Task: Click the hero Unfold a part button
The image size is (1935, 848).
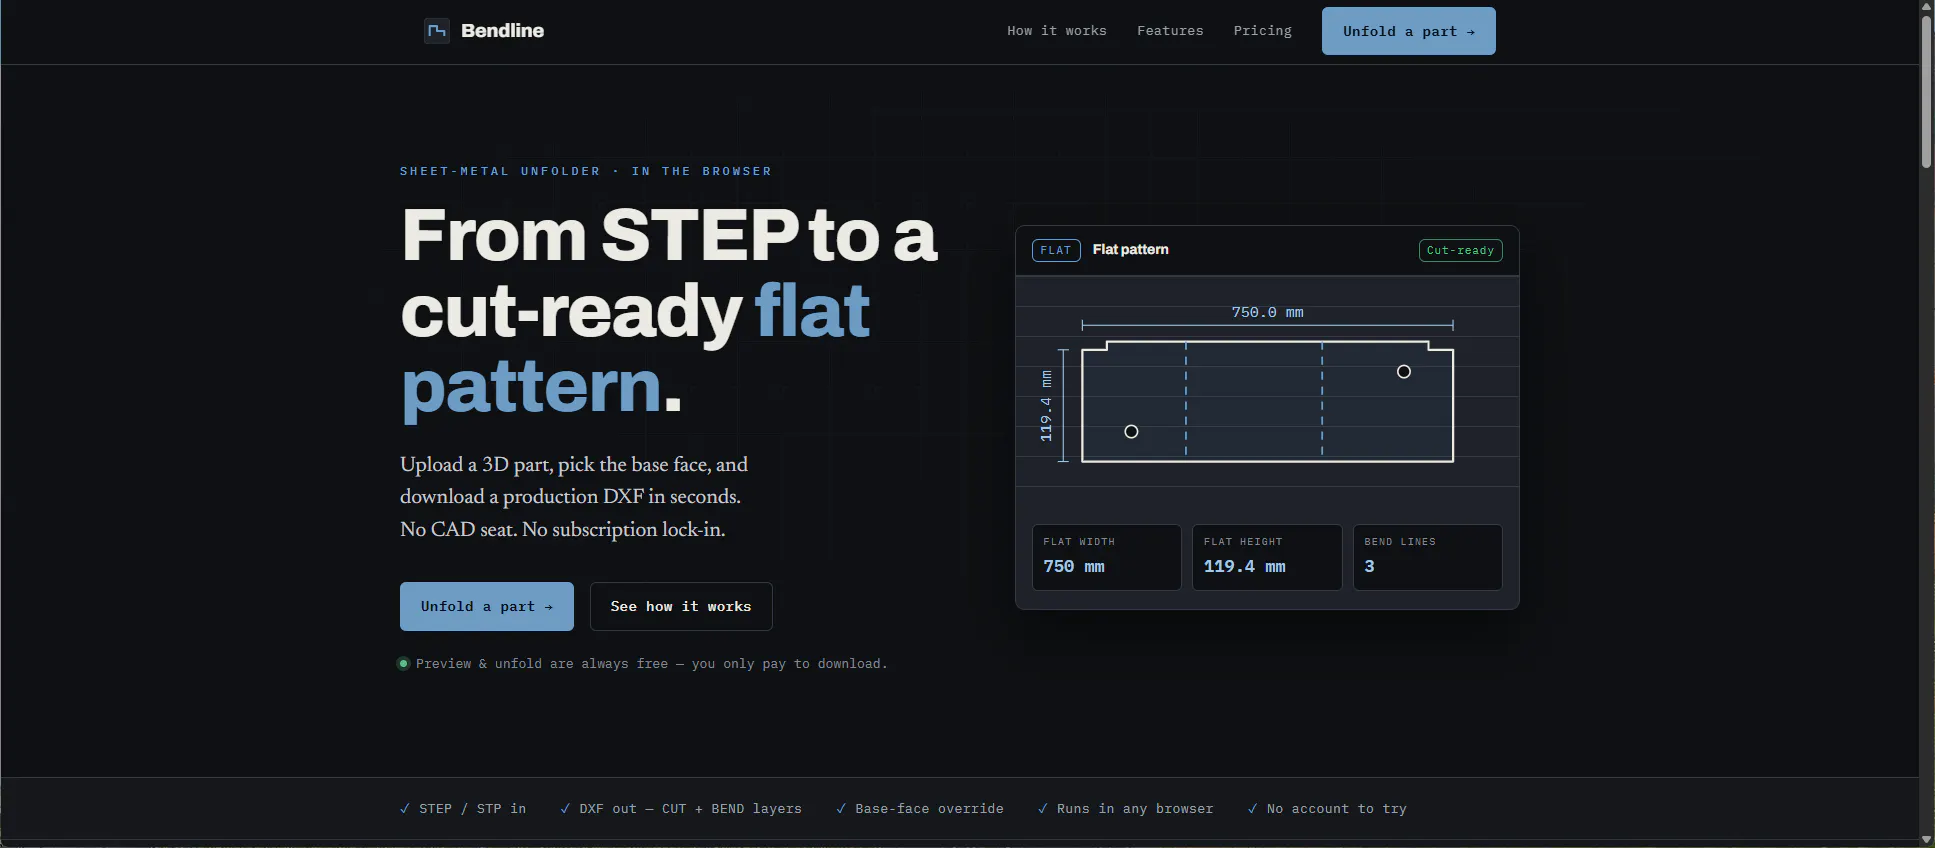Action: click(487, 606)
